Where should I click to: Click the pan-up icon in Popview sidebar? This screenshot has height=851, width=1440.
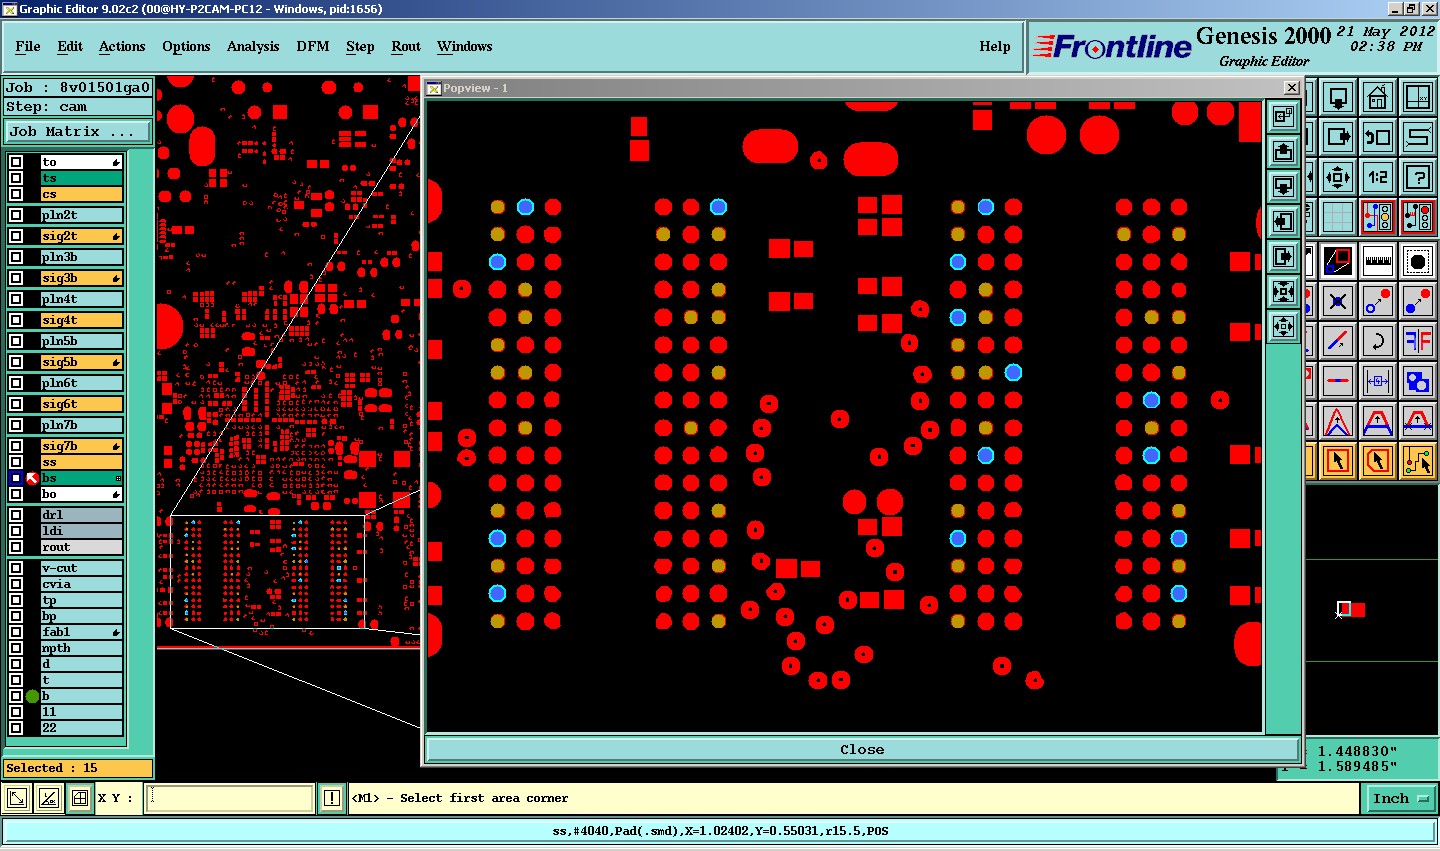(1284, 151)
